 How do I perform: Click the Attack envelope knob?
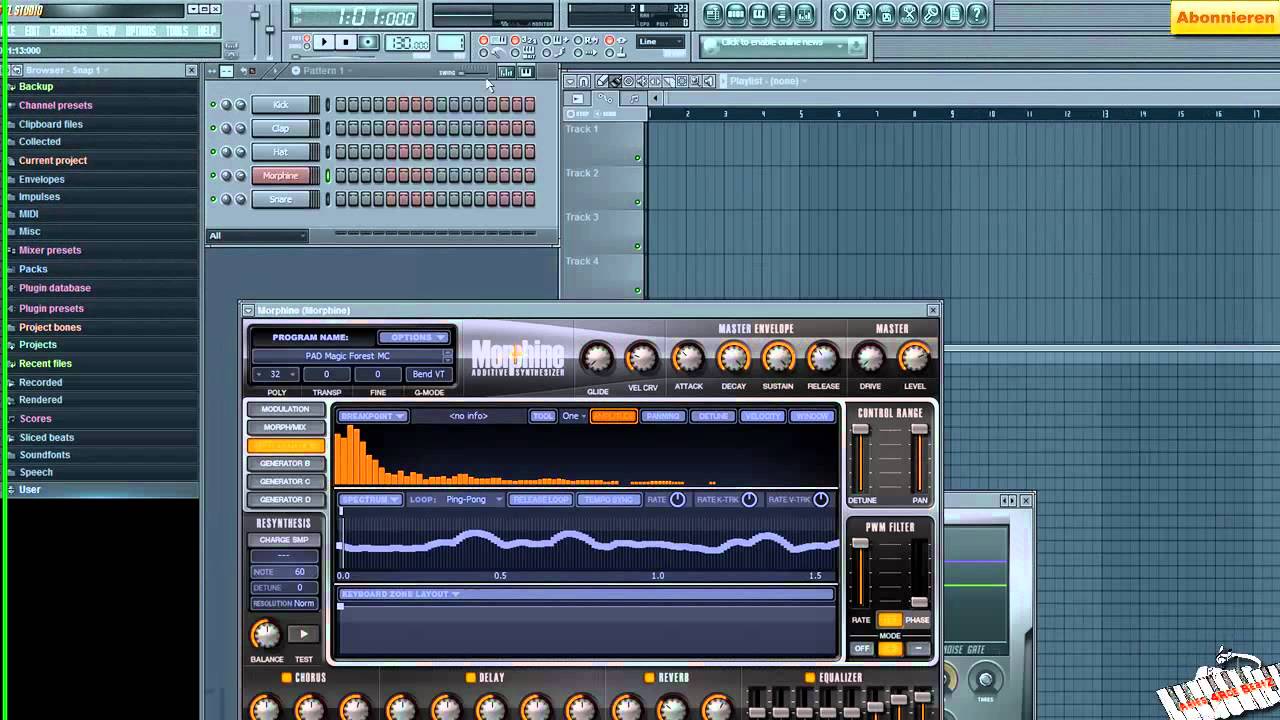tap(688, 357)
